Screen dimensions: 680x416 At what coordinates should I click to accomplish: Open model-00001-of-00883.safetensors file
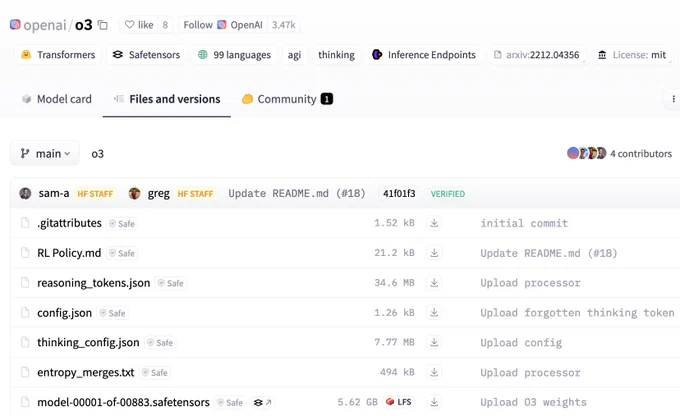[123, 403]
